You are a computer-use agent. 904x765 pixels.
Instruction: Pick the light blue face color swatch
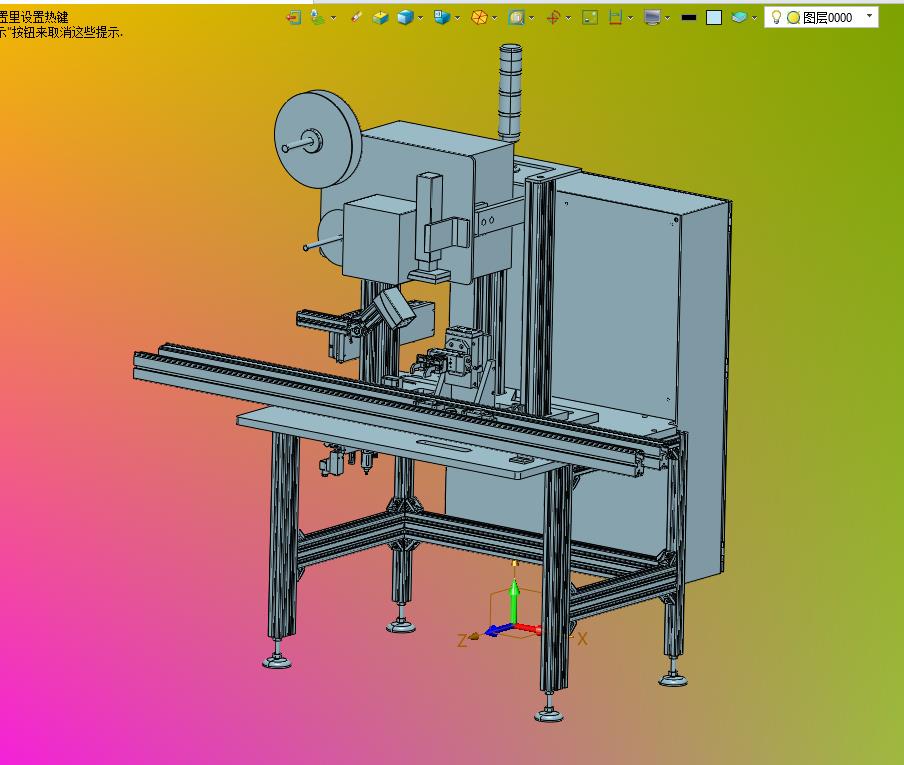(714, 18)
